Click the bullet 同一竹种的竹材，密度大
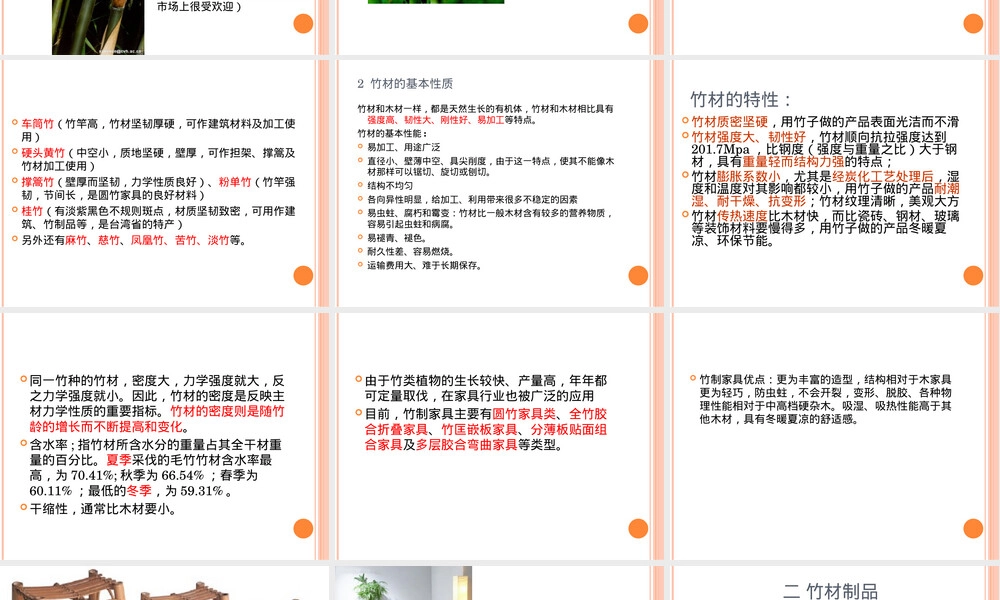The width and height of the screenshot is (1000, 600). click(x=157, y=404)
